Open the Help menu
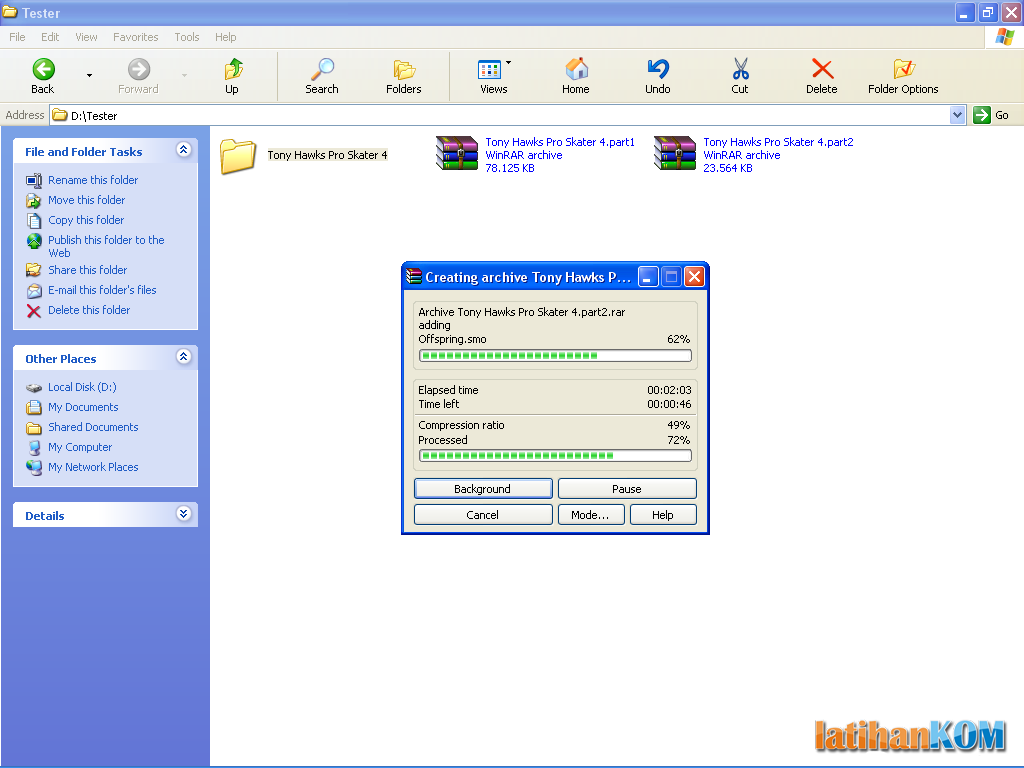This screenshot has height=768, width=1024. point(226,37)
